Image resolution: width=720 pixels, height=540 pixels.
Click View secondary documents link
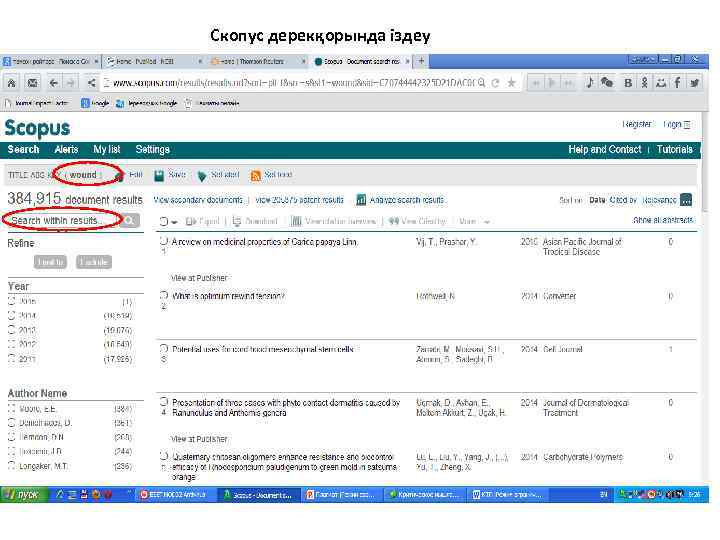click(x=198, y=200)
